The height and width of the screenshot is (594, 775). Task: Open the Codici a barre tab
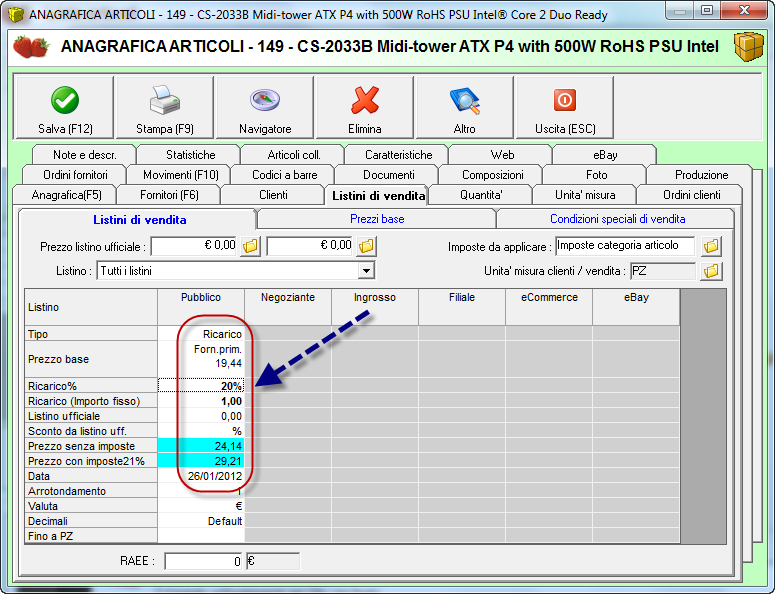click(285, 175)
